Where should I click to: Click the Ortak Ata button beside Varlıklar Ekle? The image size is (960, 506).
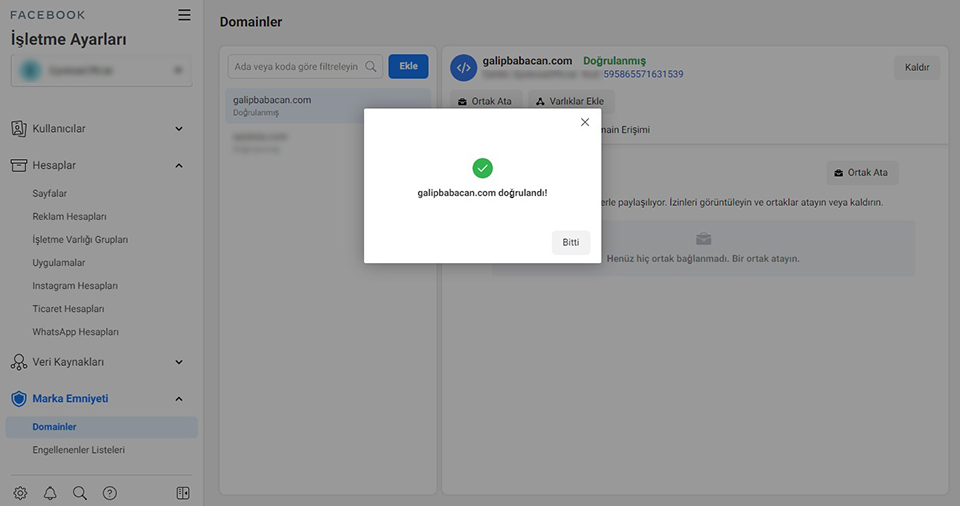pos(486,101)
